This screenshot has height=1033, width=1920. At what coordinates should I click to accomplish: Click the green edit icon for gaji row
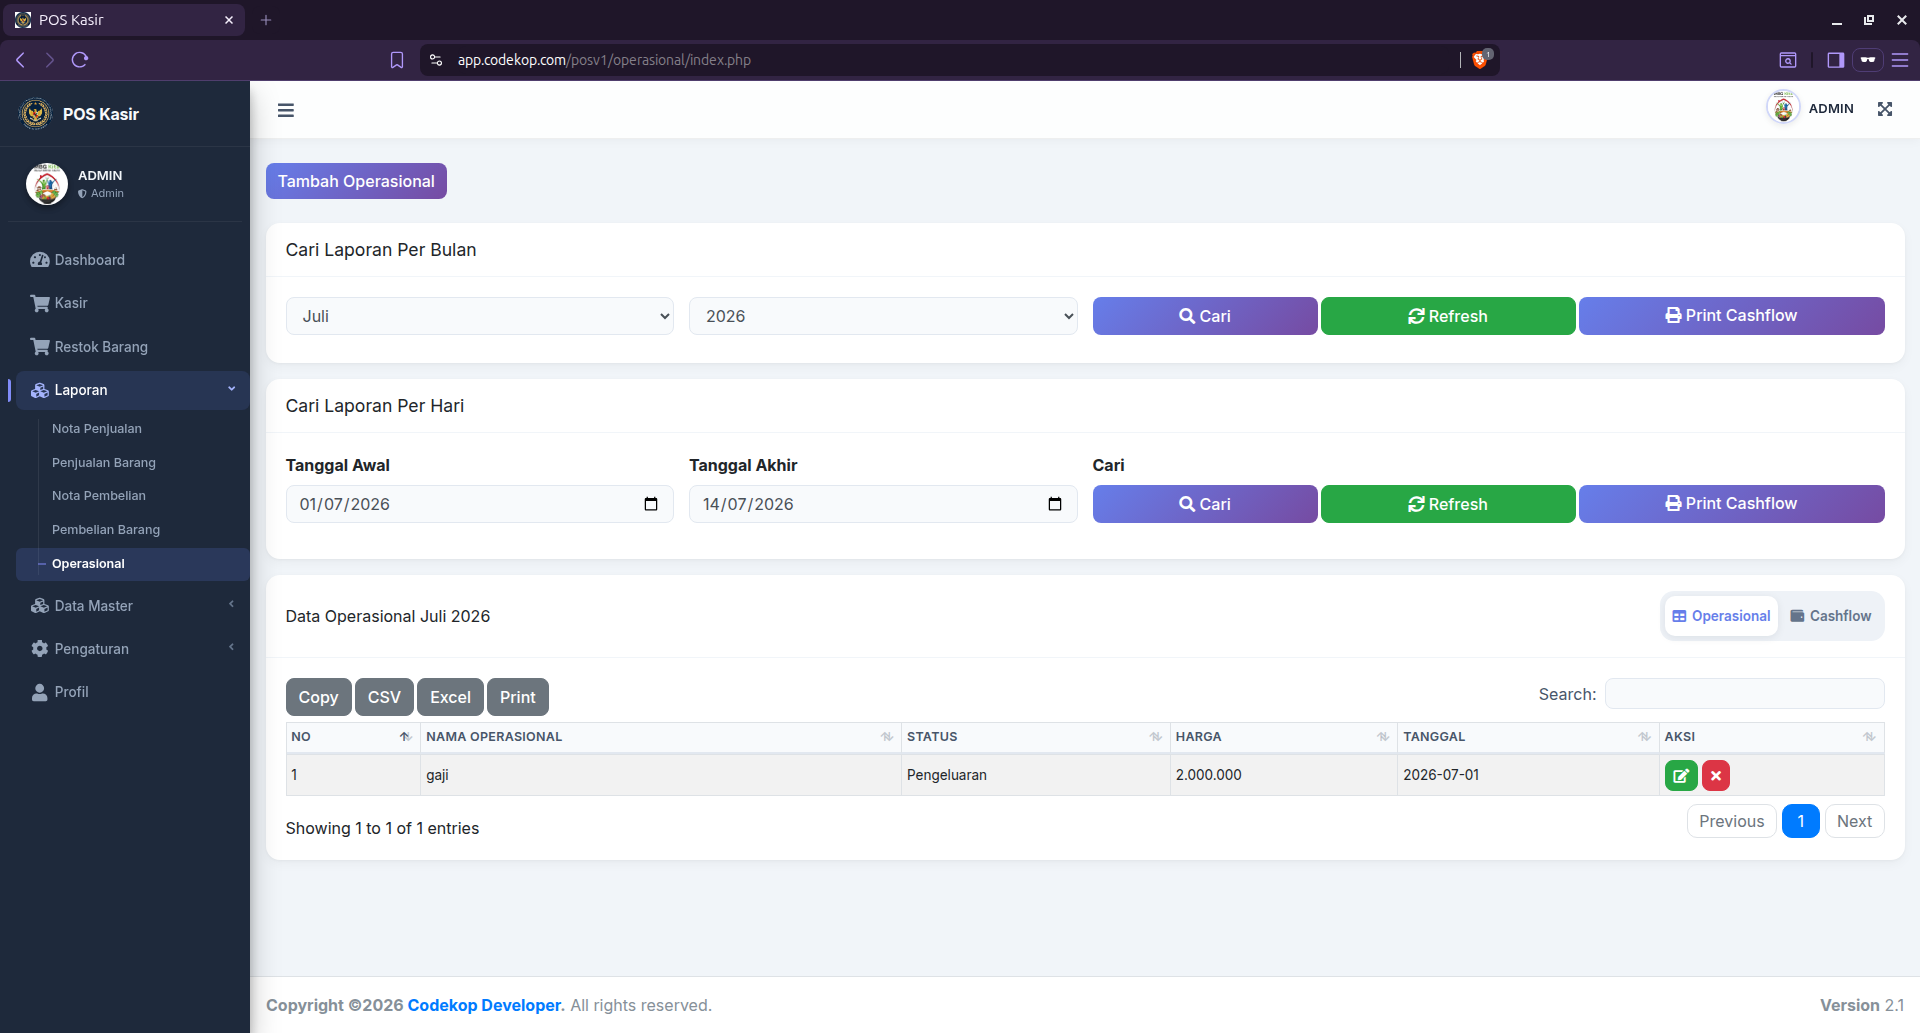(x=1681, y=776)
